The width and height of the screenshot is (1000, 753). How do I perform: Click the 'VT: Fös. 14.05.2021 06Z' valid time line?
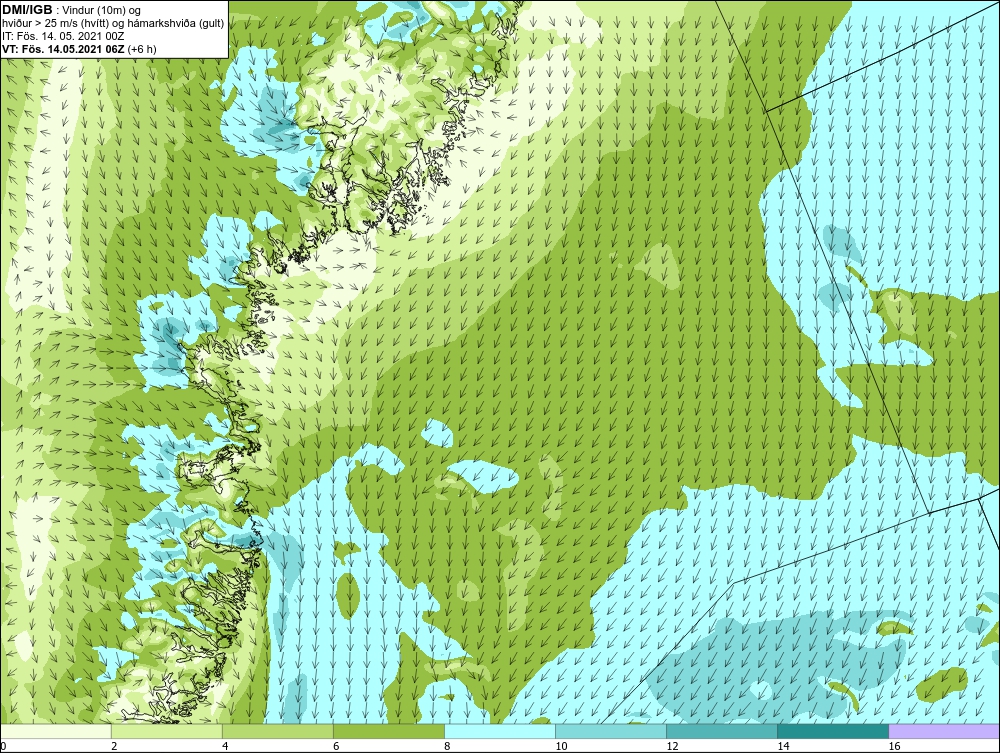(64, 48)
